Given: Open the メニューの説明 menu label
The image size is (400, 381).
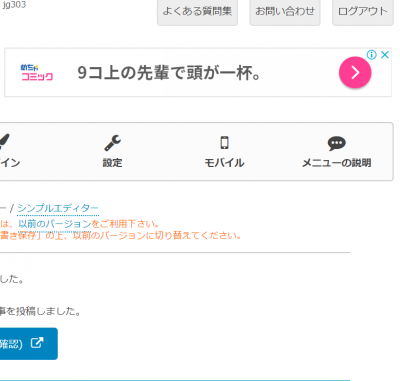Looking at the screenshot, I should click(336, 163).
